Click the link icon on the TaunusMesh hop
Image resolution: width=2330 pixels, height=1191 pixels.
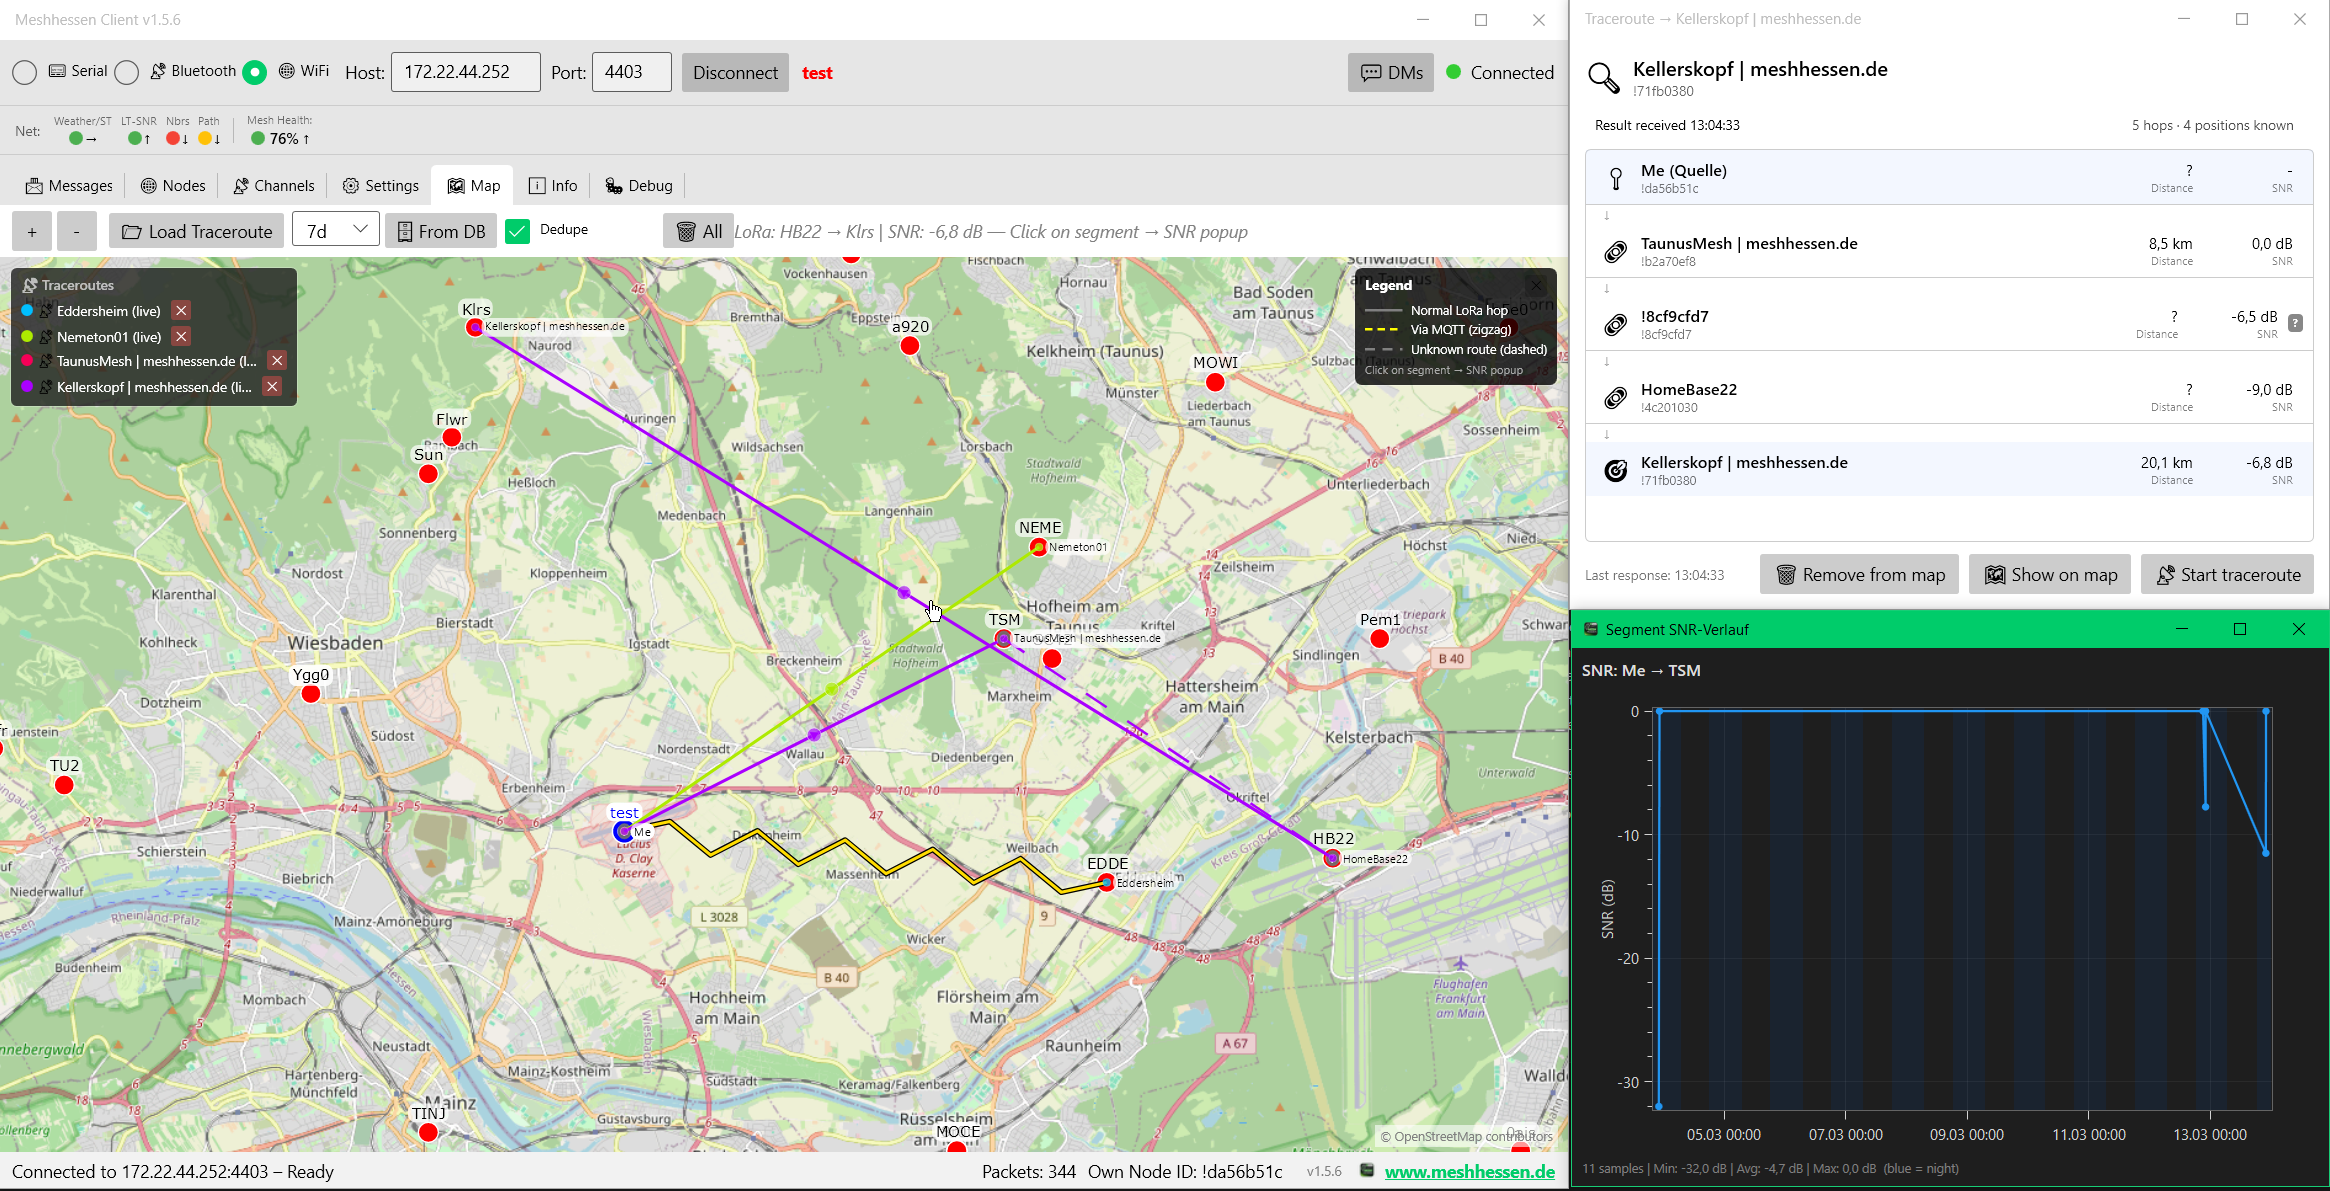click(1614, 251)
